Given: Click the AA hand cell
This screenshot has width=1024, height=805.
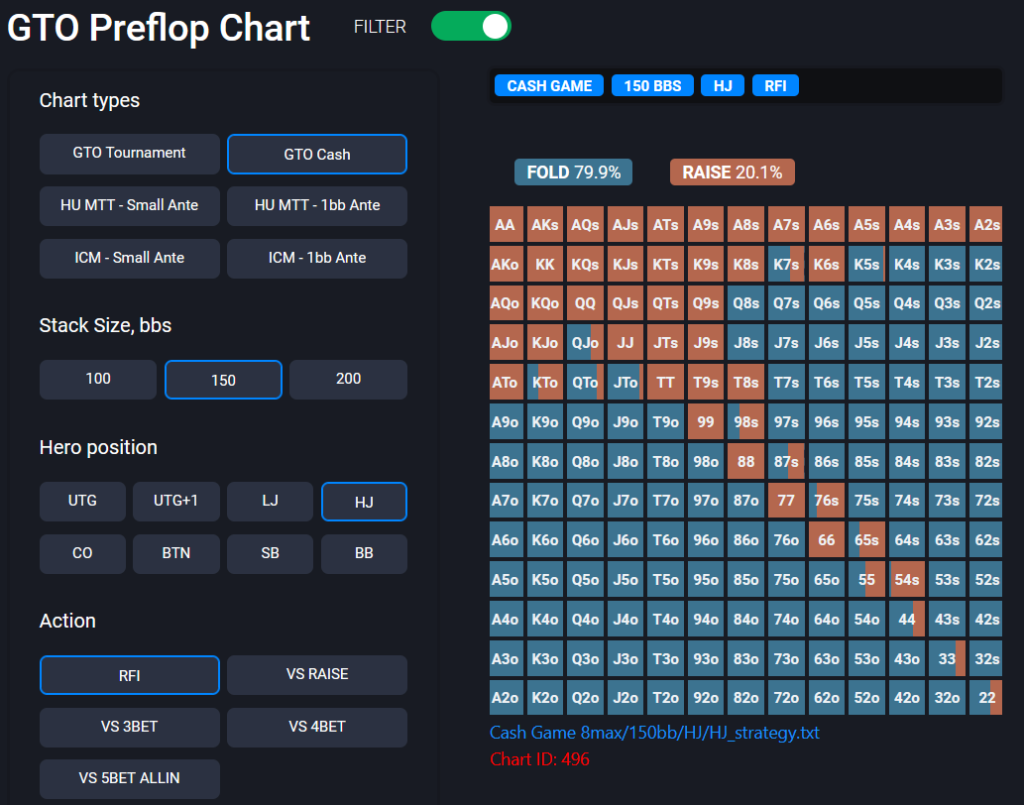Looking at the screenshot, I should 505,225.
